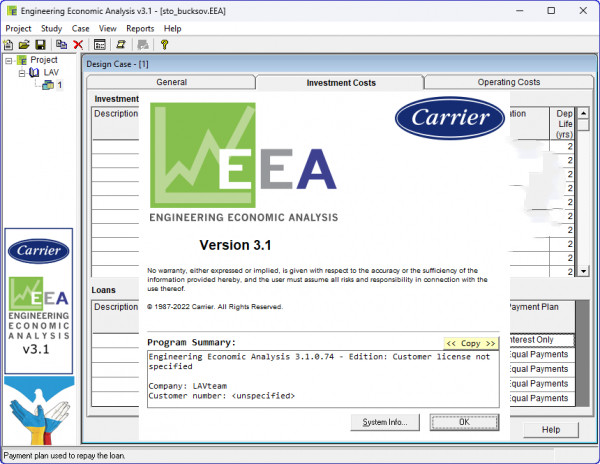
Task: Click the EEA application icon in title bar
Action: click(x=12, y=11)
